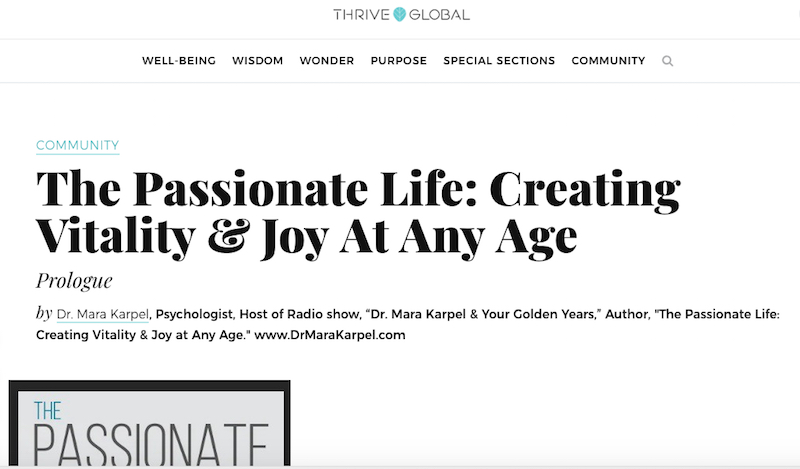Click the headline line "The Passionate Life: Creating"

pyautogui.click(x=358, y=190)
